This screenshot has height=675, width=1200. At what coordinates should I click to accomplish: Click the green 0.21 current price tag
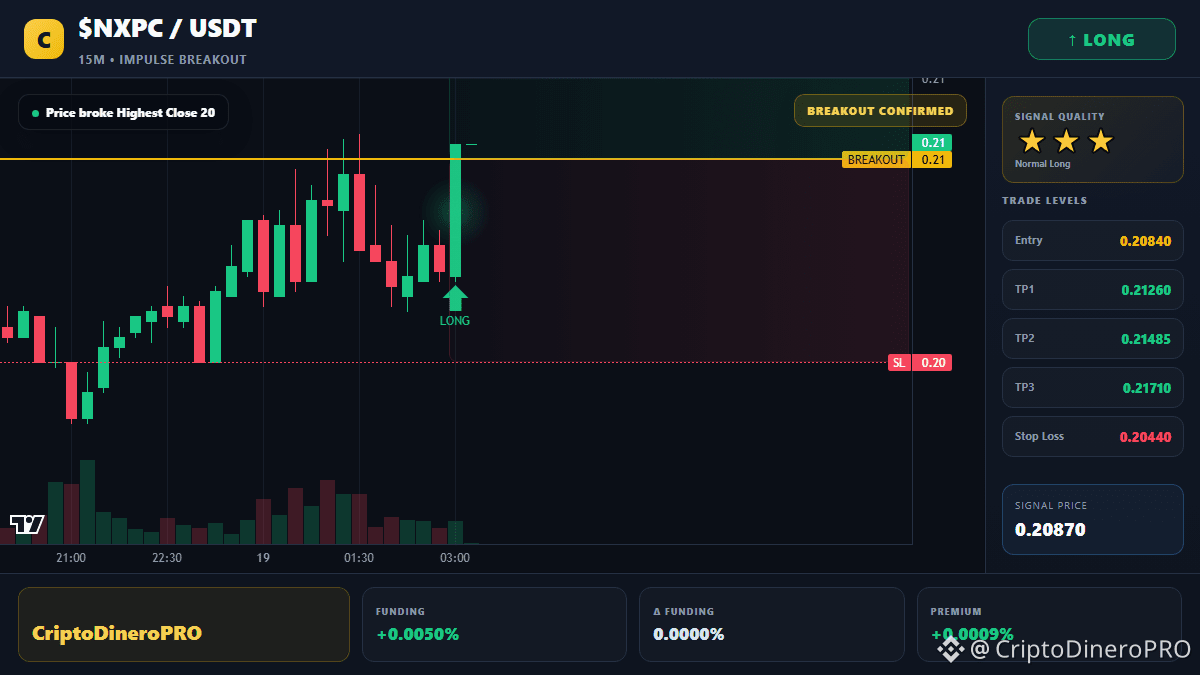tap(932, 143)
